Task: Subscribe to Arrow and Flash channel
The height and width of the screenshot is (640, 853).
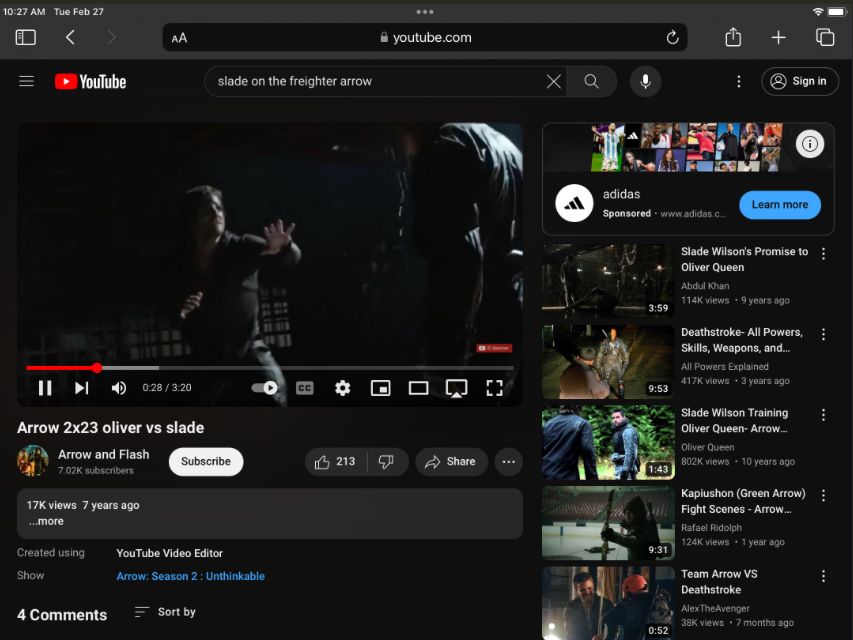Action: point(206,462)
